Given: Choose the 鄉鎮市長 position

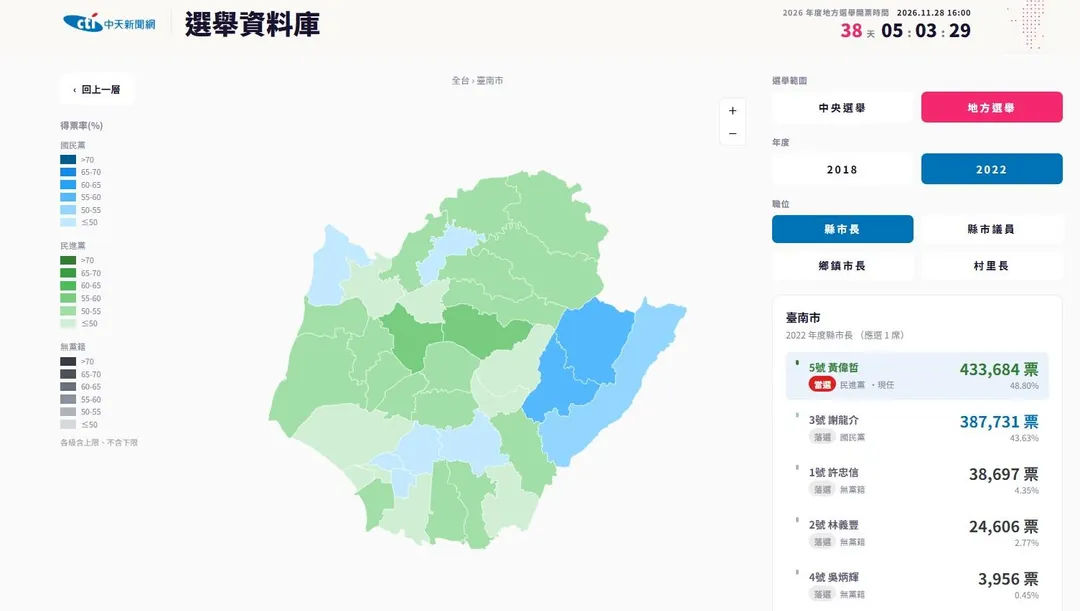Looking at the screenshot, I should tap(842, 266).
